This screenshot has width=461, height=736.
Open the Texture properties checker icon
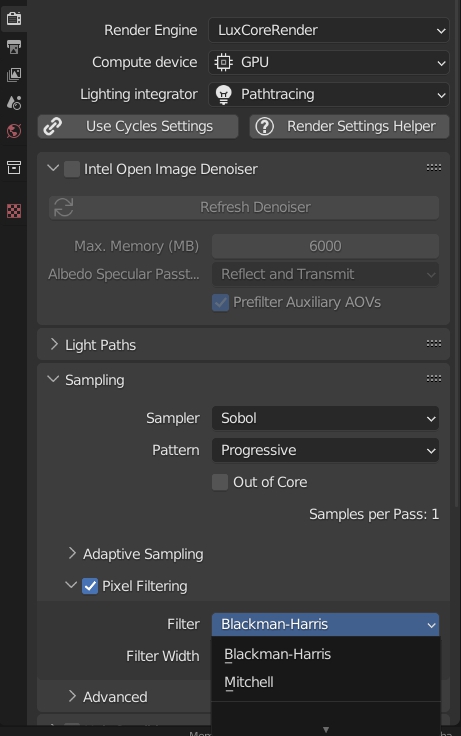point(14,211)
